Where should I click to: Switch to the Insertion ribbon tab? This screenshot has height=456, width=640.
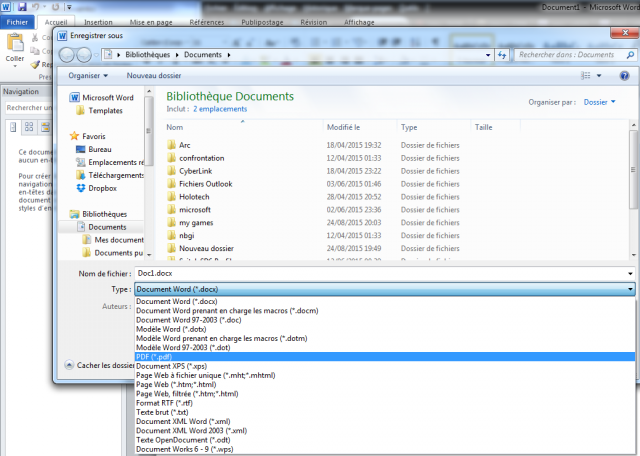point(98,22)
